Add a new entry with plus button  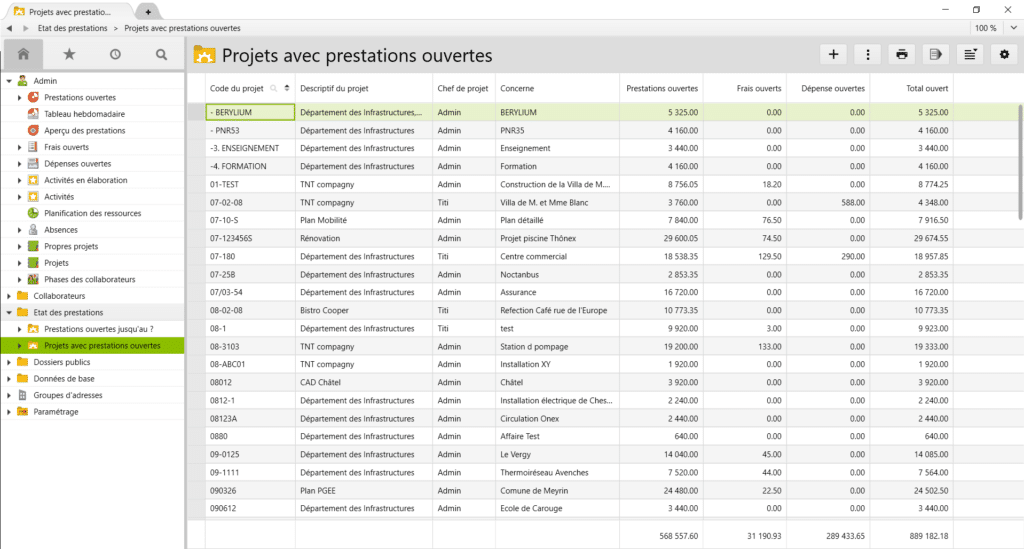click(x=833, y=55)
